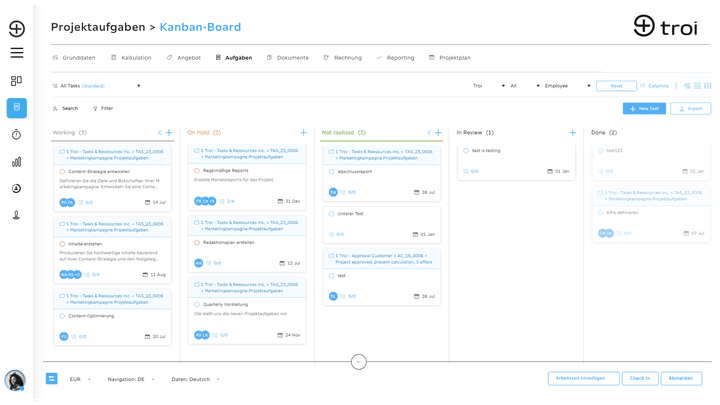Check the Quarterly Vorstellung status circle
Image resolution: width=720 pixels, height=405 pixels.
tap(197, 304)
